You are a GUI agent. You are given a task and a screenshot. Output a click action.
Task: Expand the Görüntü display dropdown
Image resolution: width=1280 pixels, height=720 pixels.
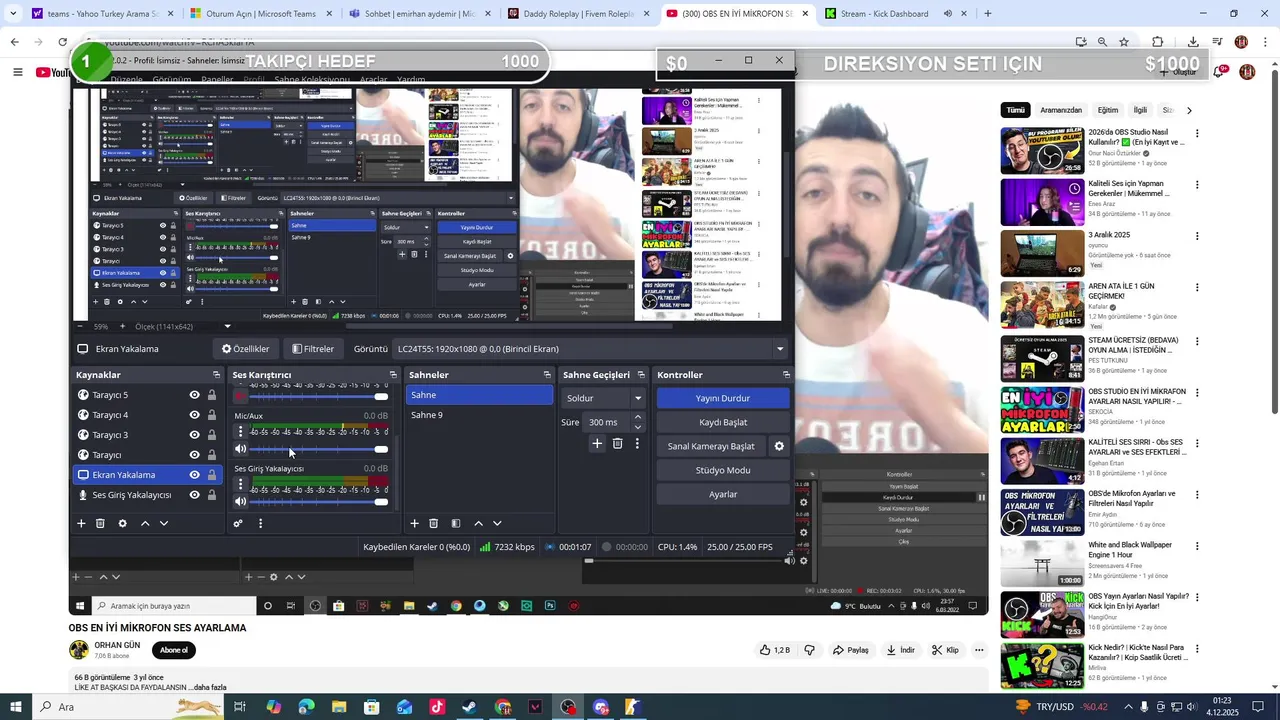(780, 349)
